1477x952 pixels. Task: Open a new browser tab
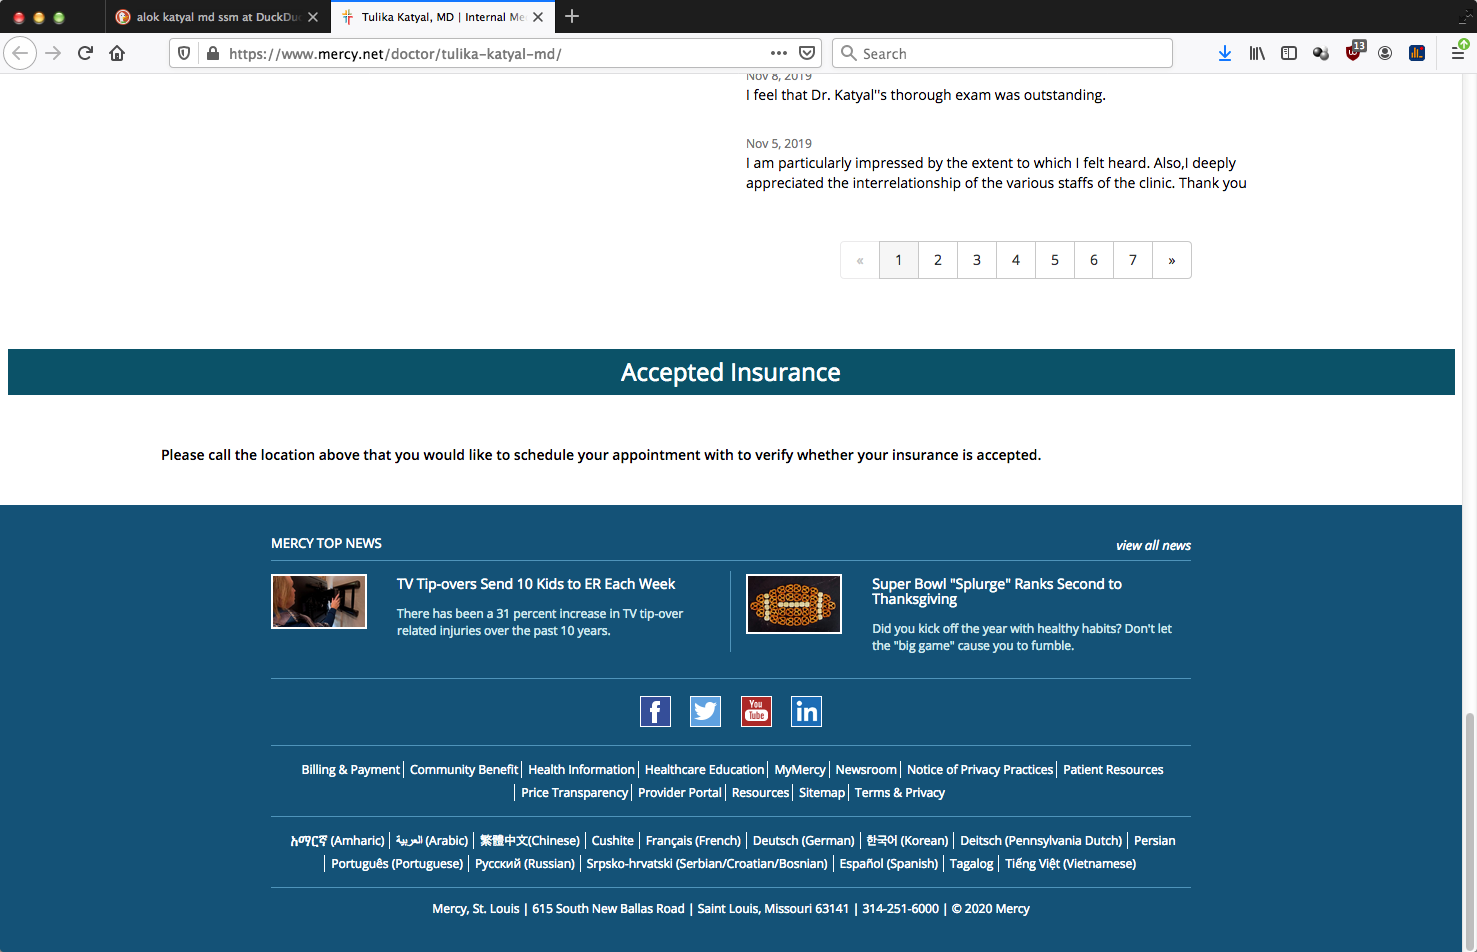pyautogui.click(x=572, y=16)
